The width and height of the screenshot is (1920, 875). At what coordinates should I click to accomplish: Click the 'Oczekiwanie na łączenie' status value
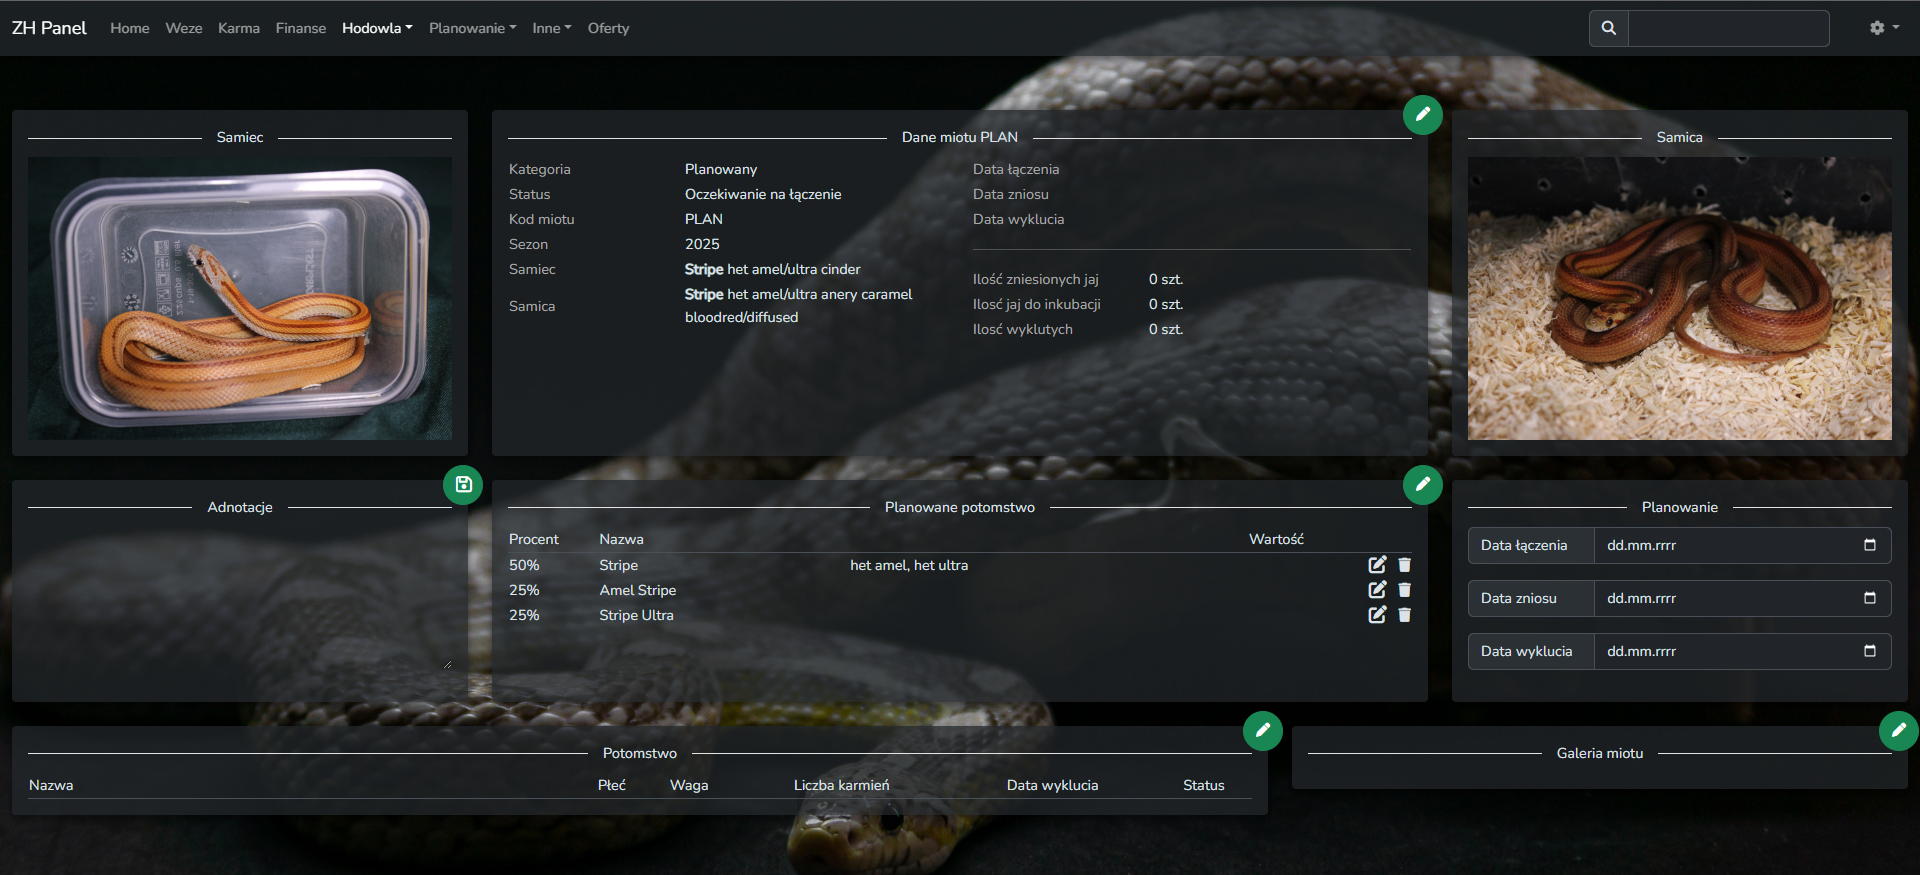coord(763,194)
